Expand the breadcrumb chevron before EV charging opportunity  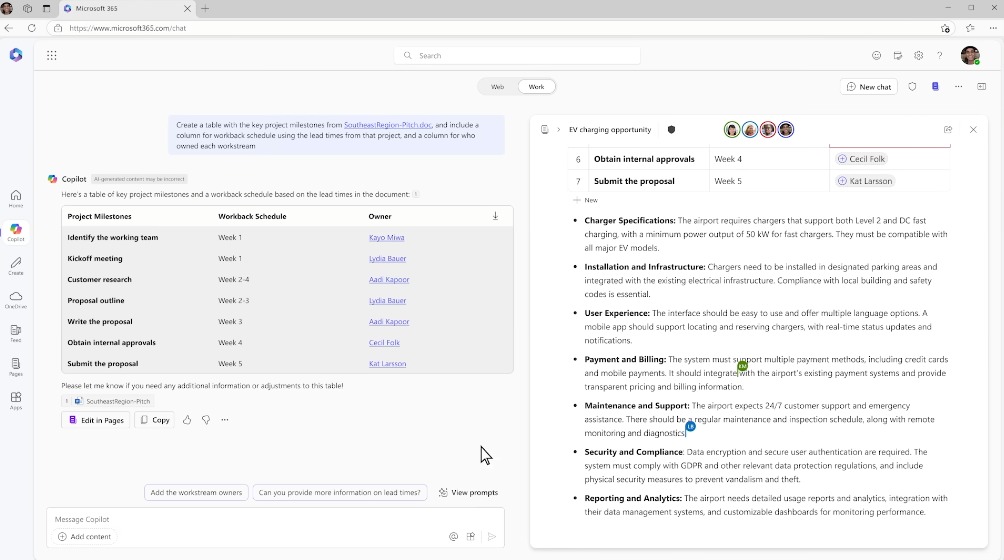tap(558, 130)
